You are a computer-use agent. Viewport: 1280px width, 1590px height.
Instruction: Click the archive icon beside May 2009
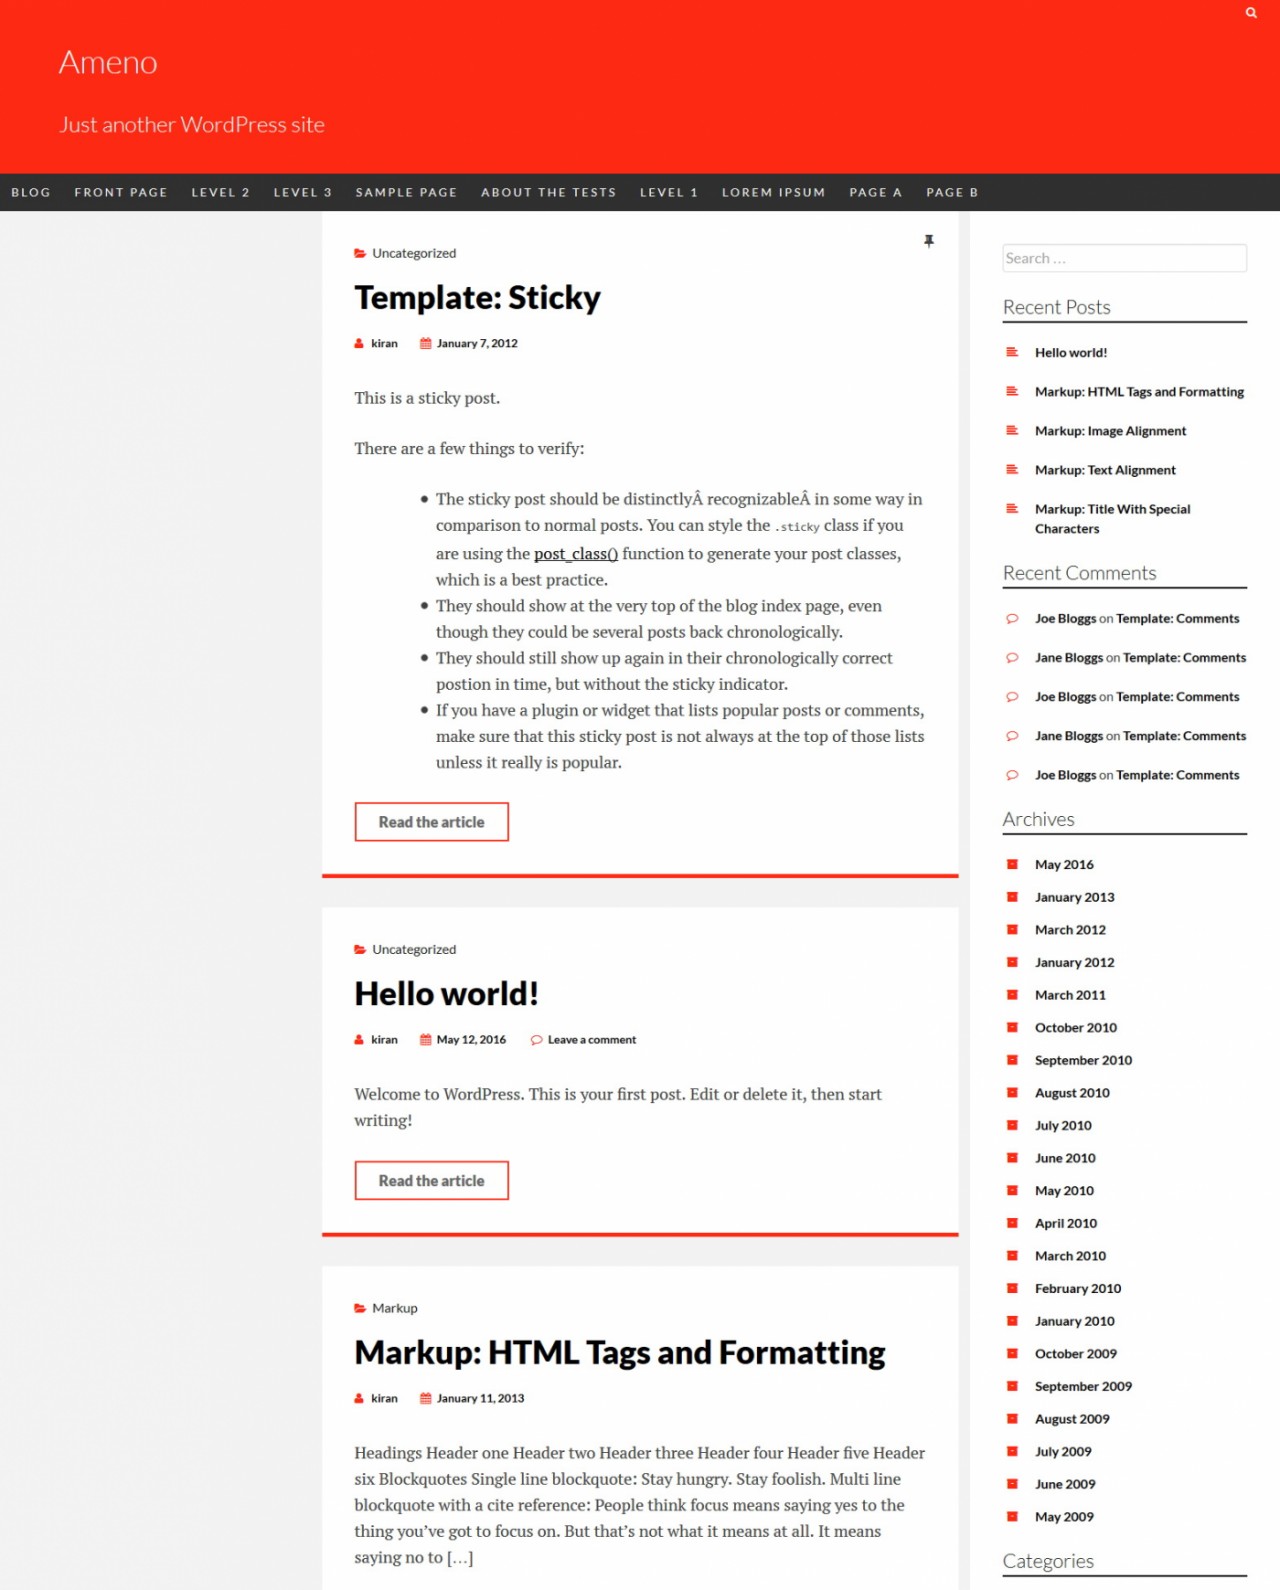1012,1516
